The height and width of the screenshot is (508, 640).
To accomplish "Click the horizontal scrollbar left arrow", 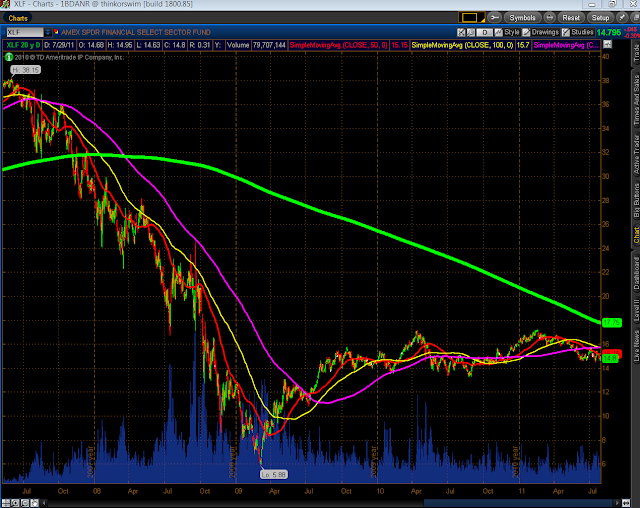I will 44,503.
